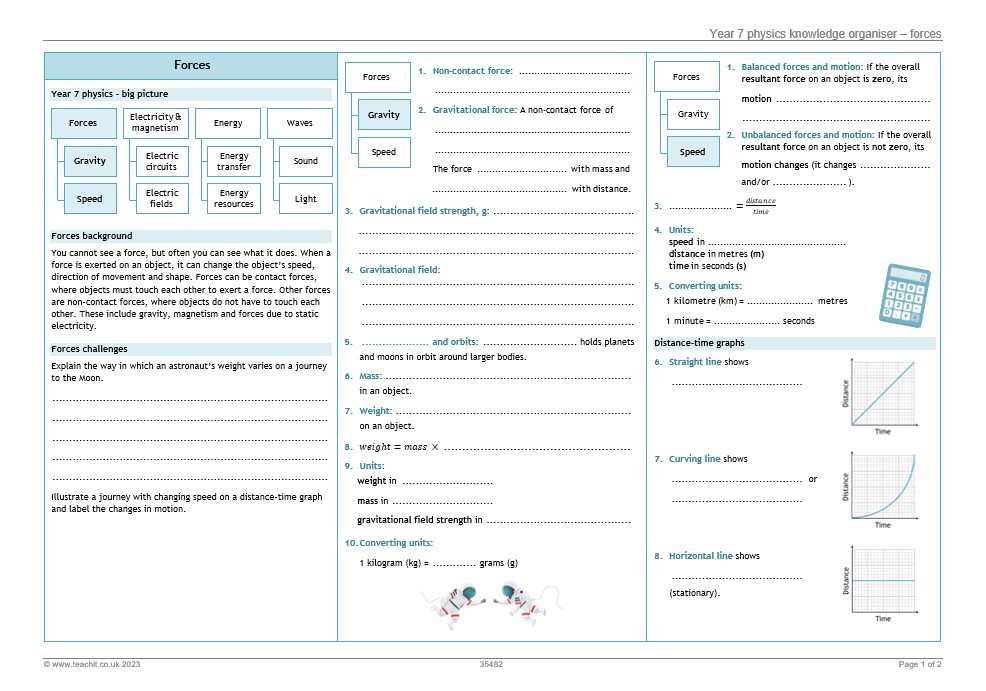Select the horizontal line distance-time graph

pyautogui.click(x=880, y=584)
